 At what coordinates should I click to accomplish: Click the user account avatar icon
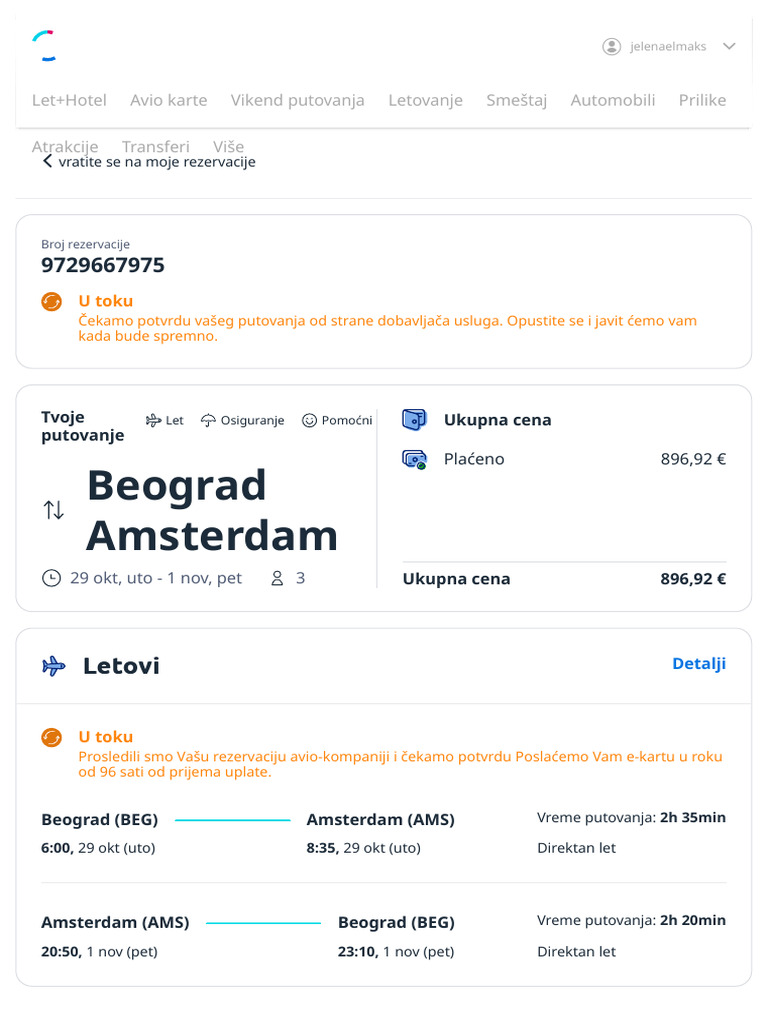point(611,47)
